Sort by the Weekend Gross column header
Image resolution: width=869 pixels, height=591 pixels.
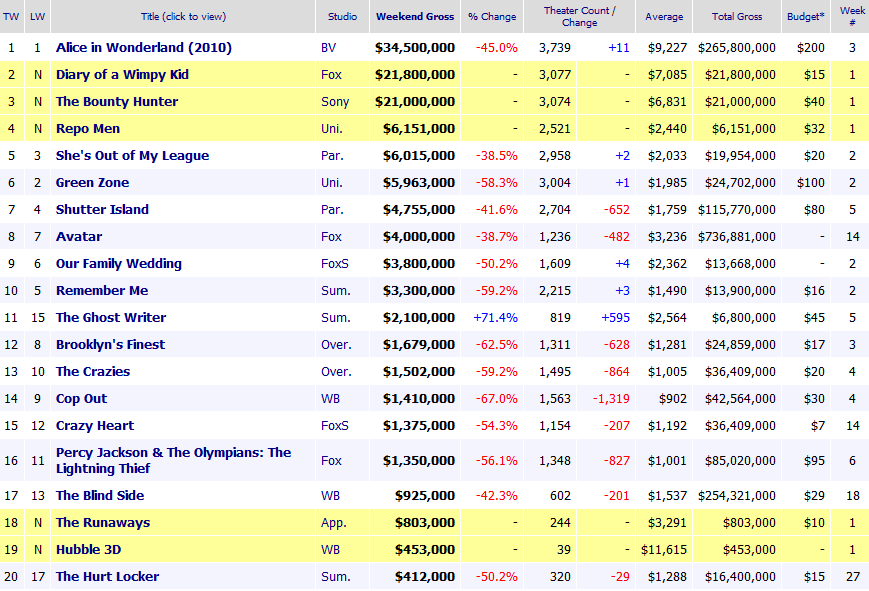(415, 17)
